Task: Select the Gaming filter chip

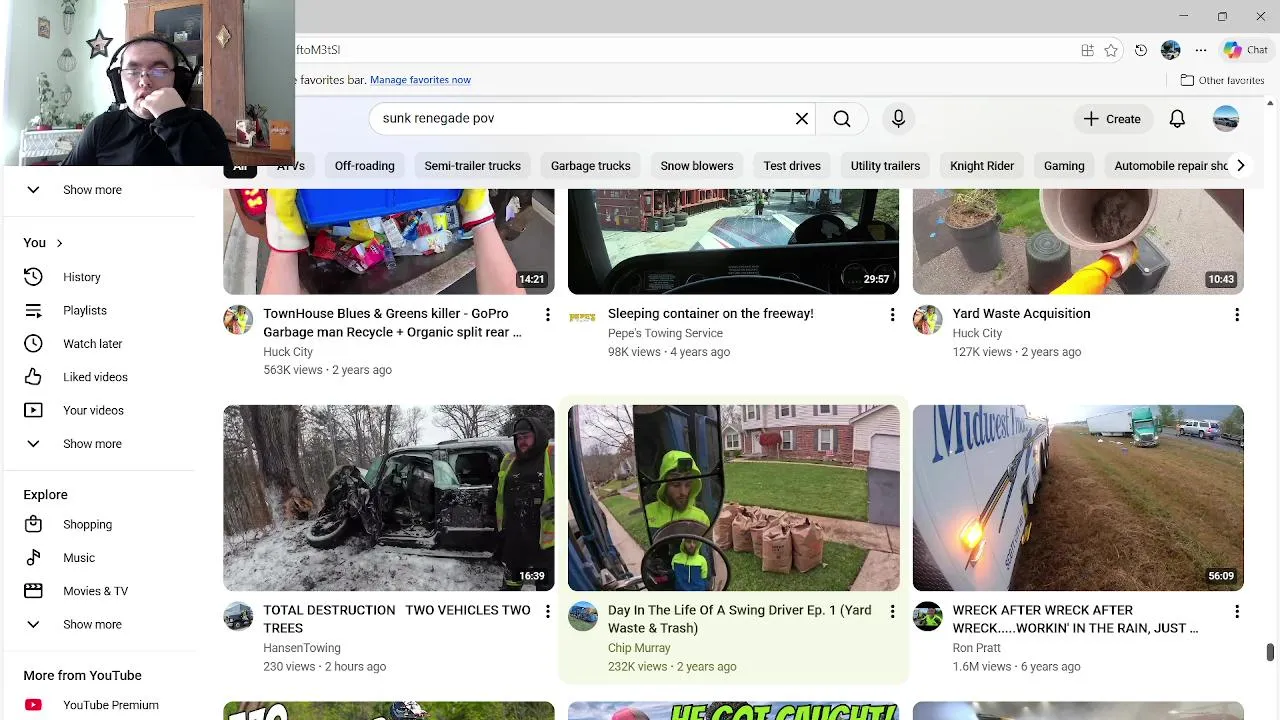Action: coord(1064,166)
